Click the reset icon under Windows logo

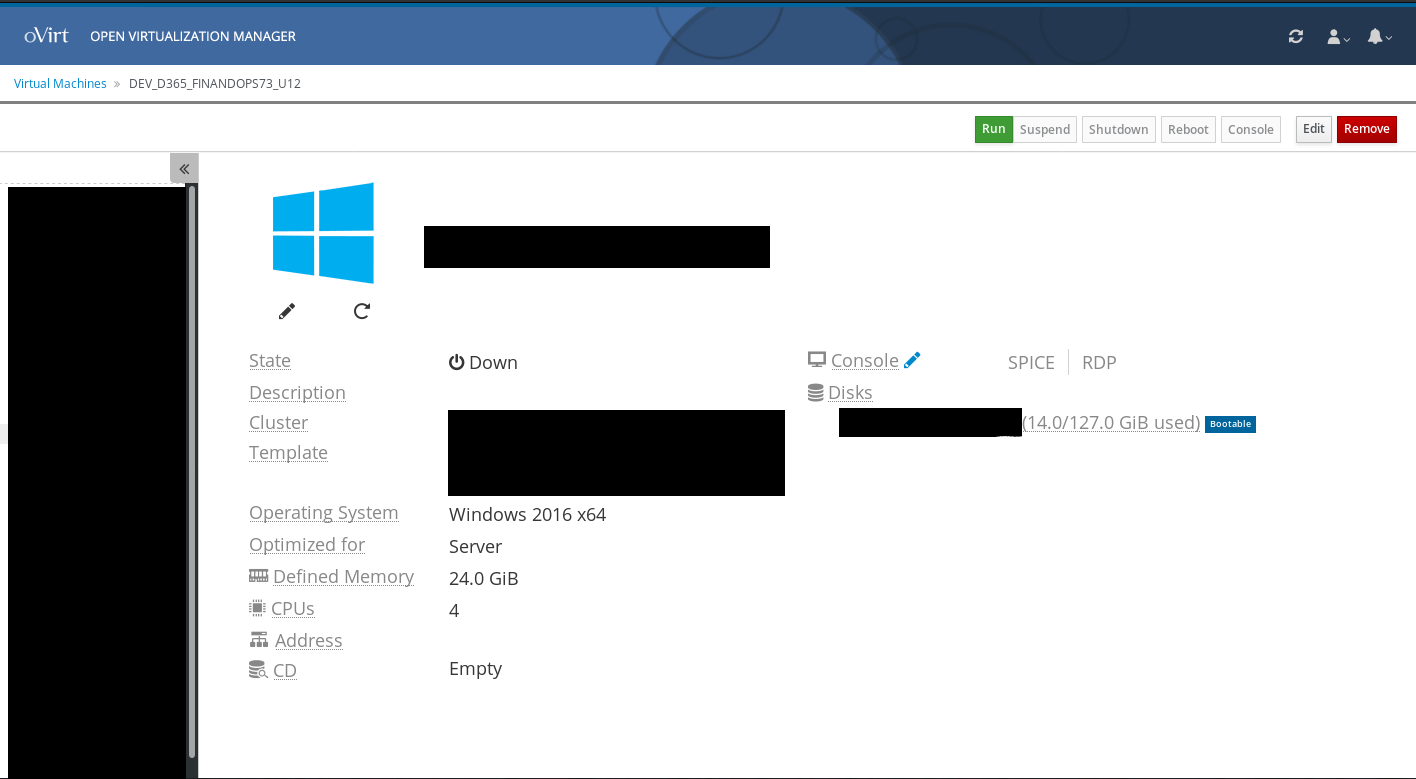pos(362,311)
